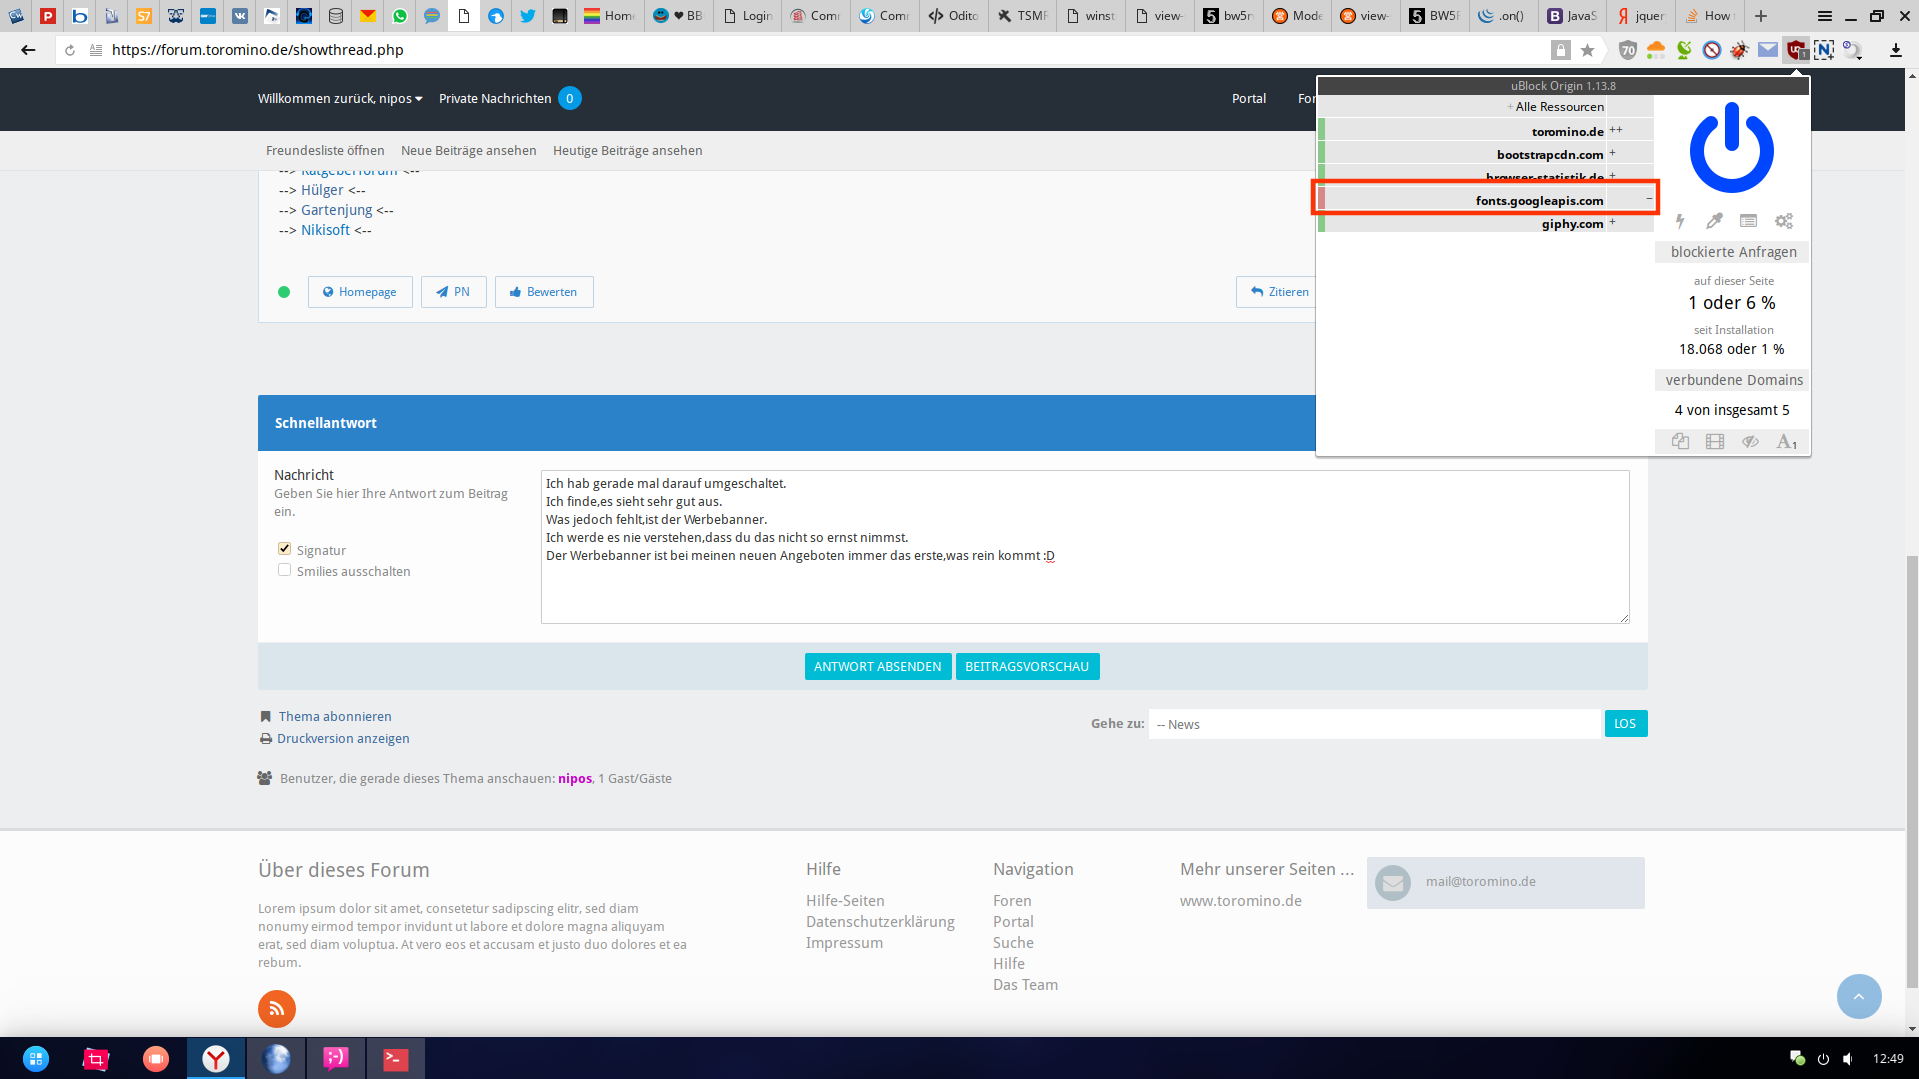Viewport: 1919px width, 1079px height.
Task: Toggle uBlock no-popups switch icon
Action: click(1680, 441)
